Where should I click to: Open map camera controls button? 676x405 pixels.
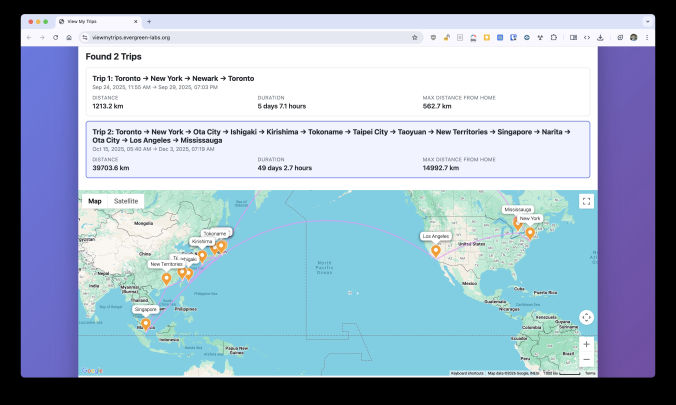(x=586, y=317)
